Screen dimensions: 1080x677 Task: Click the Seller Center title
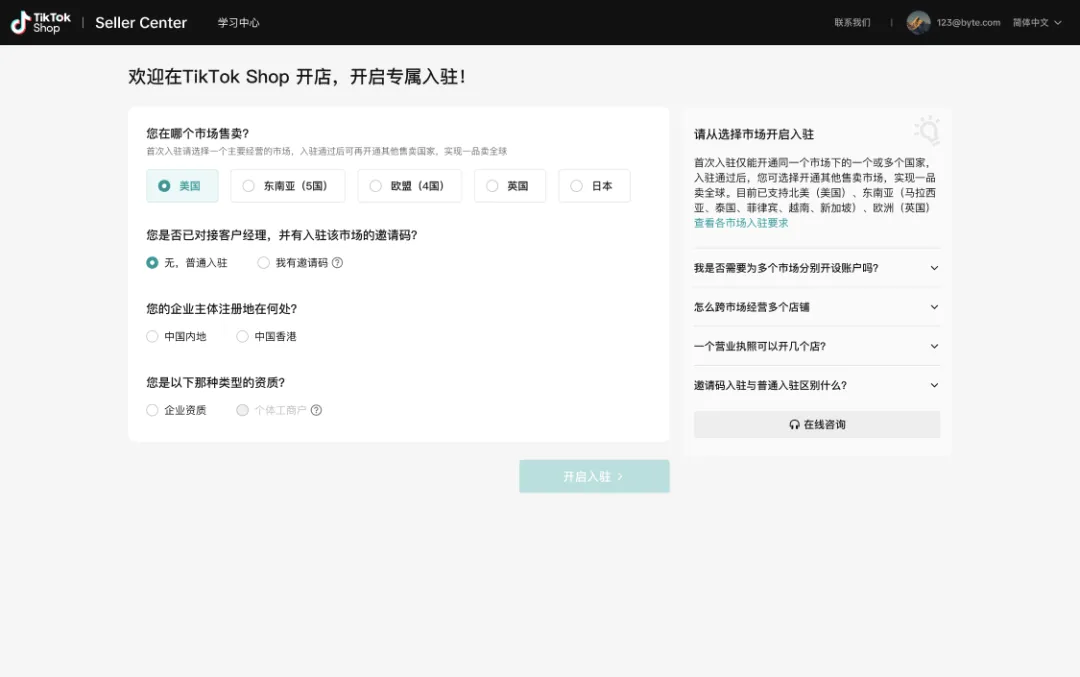[141, 23]
